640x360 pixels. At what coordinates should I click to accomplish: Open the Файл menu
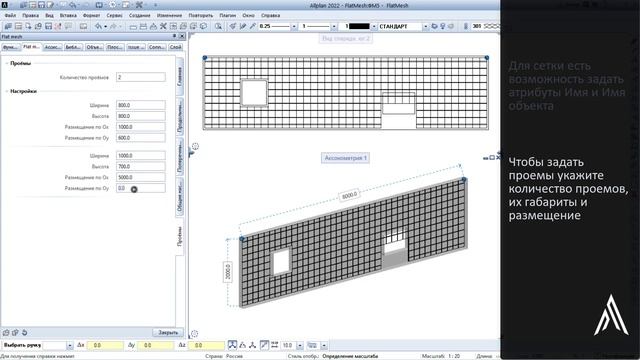coord(10,16)
